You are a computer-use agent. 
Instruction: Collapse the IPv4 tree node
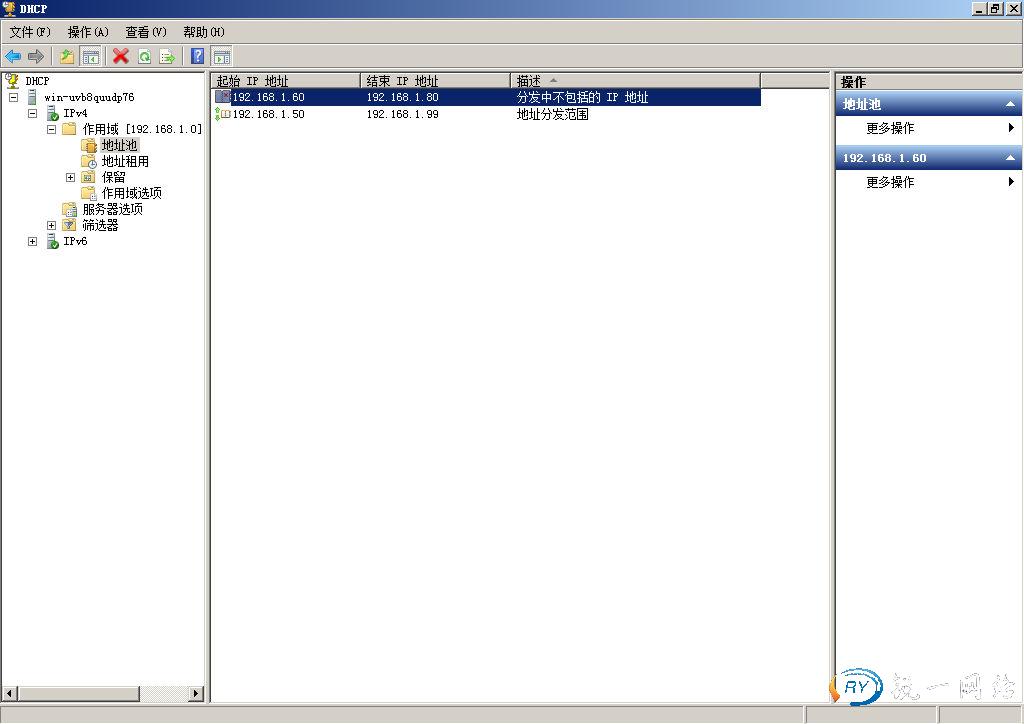[x=33, y=114]
